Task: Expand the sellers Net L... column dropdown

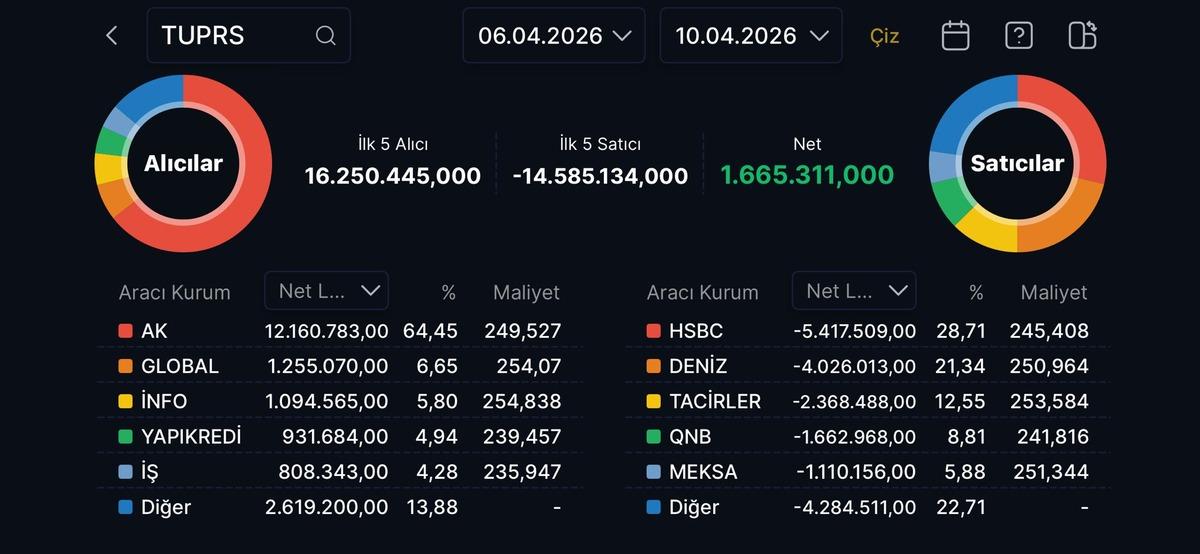Action: 854,291
